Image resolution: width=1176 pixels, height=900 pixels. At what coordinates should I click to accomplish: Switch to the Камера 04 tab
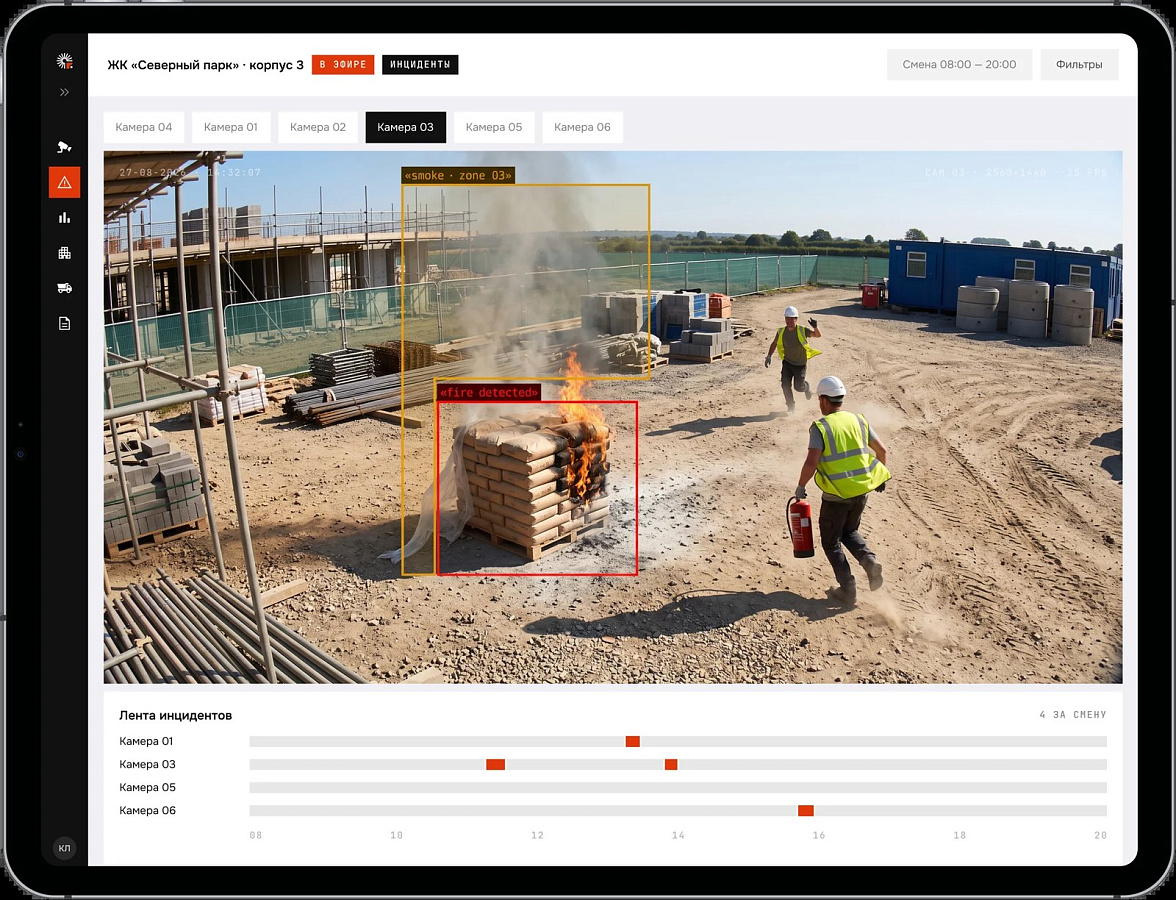click(144, 128)
